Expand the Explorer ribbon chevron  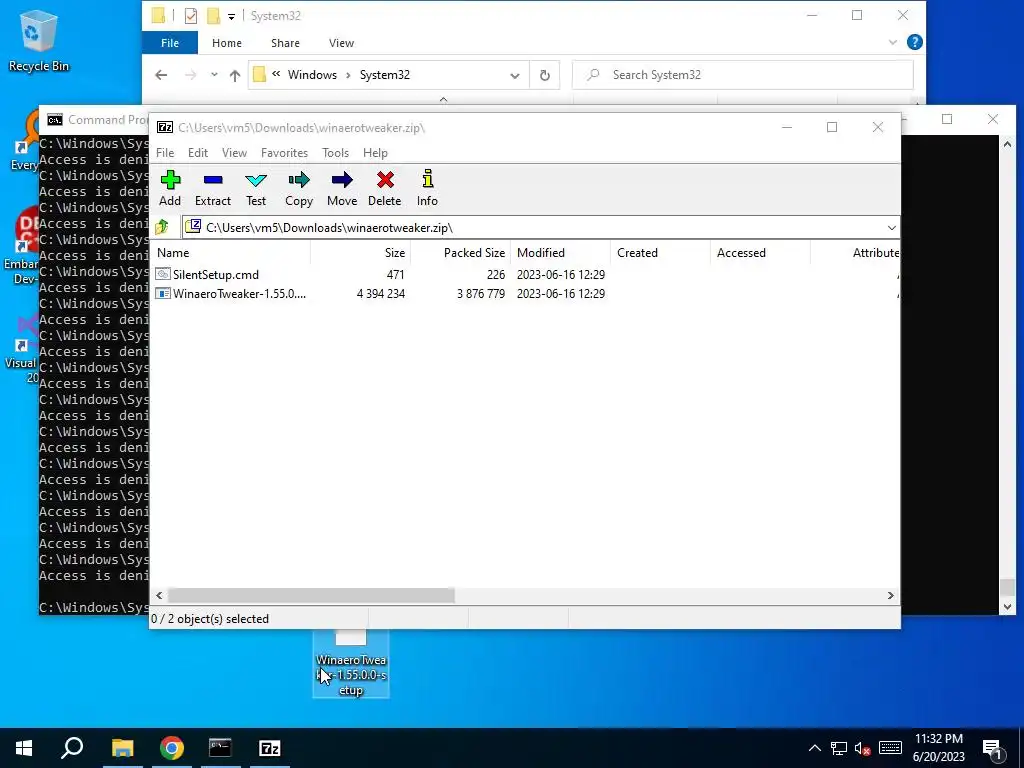tap(893, 42)
